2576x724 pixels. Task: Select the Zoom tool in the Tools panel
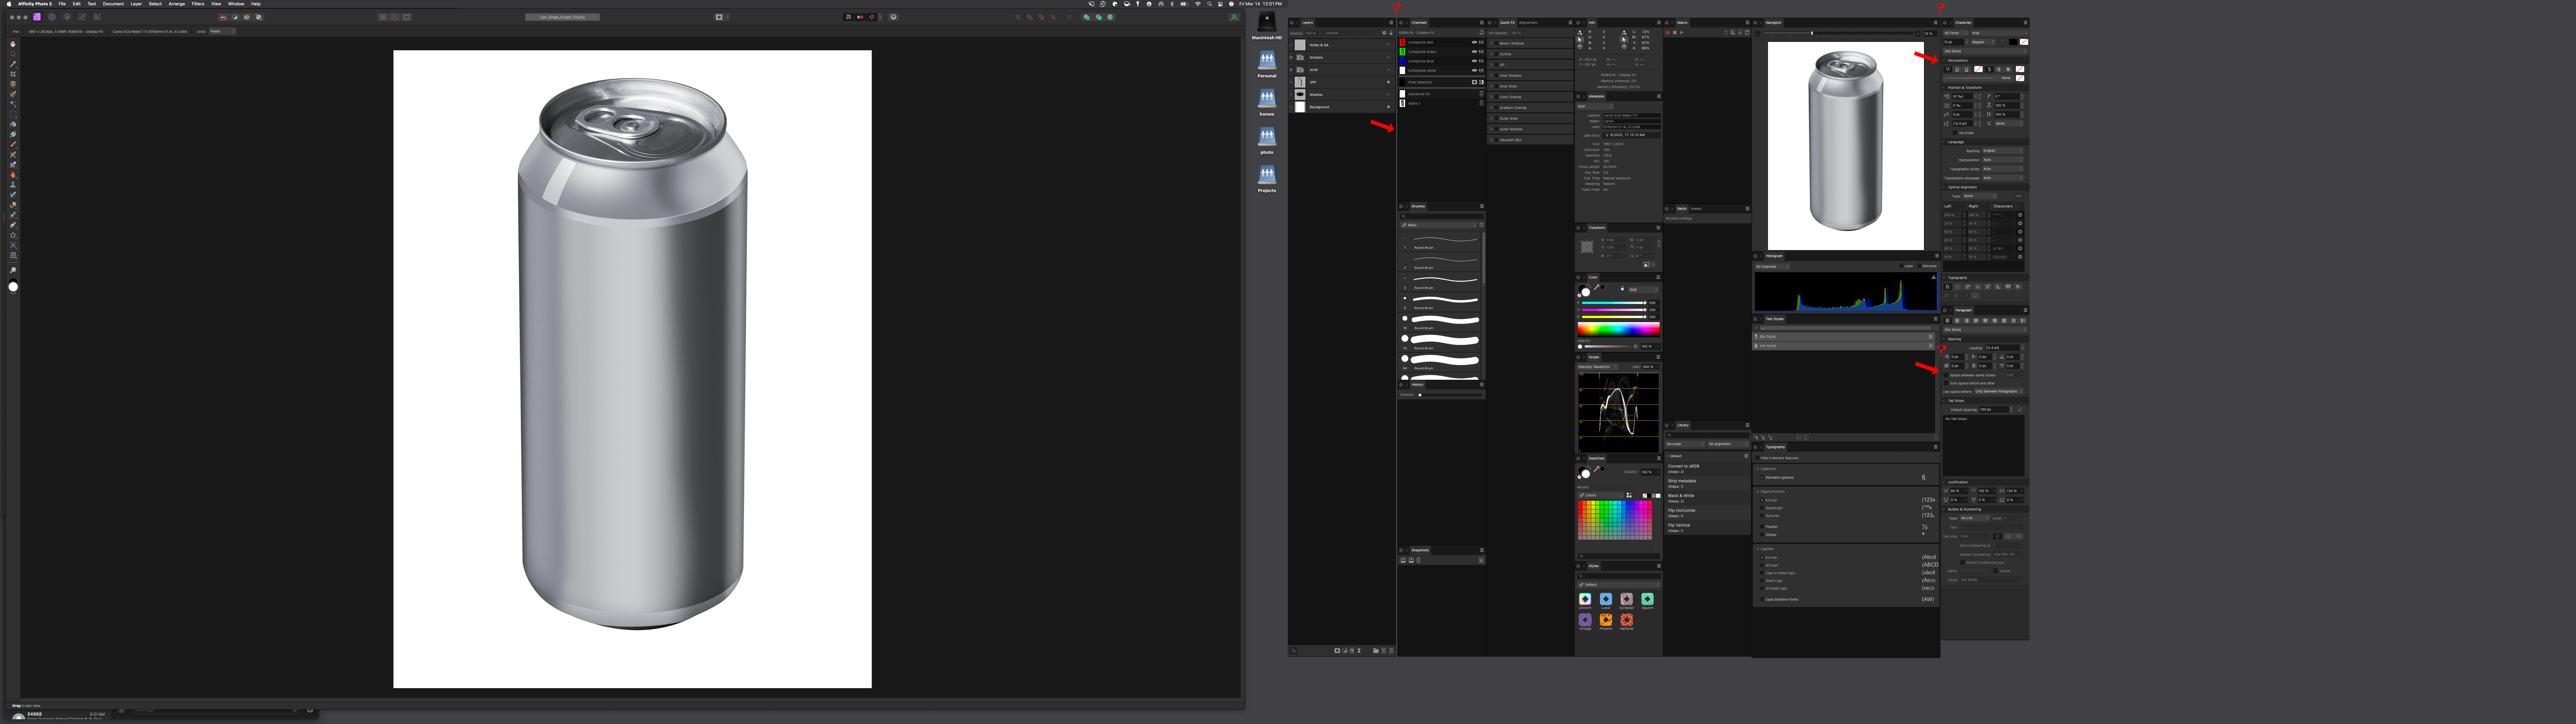tap(13, 270)
